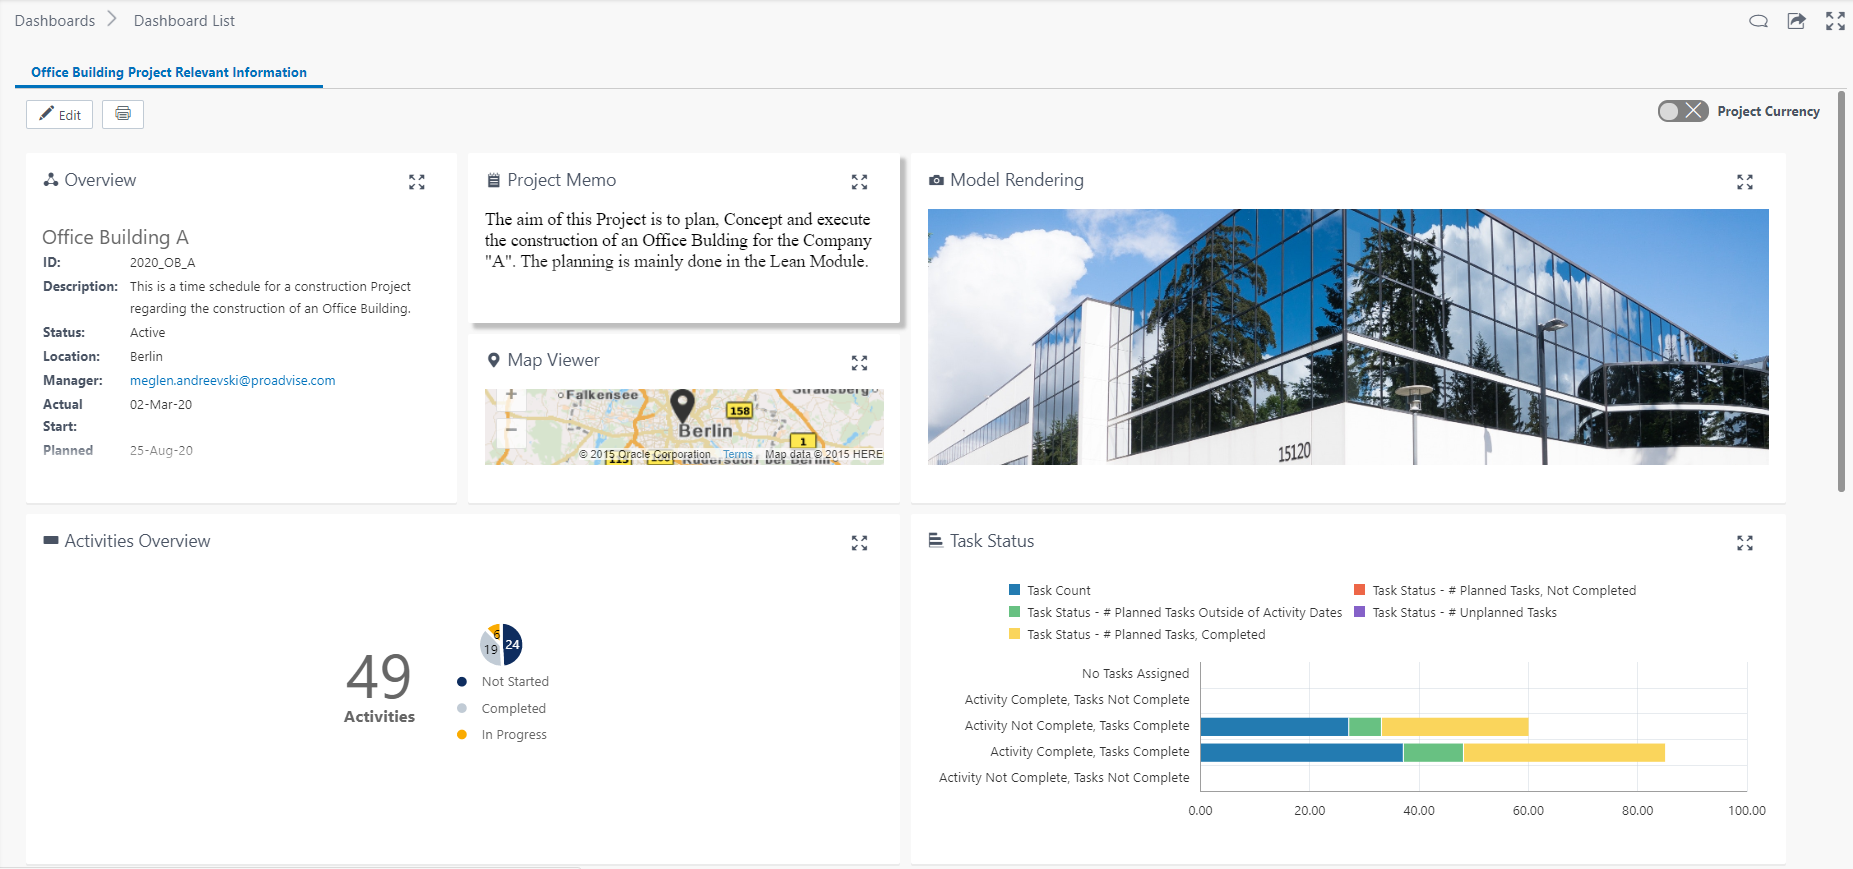Screen dimensions: 1853x869
Task: Toggle the Project Currency switch
Action: pos(1682,111)
